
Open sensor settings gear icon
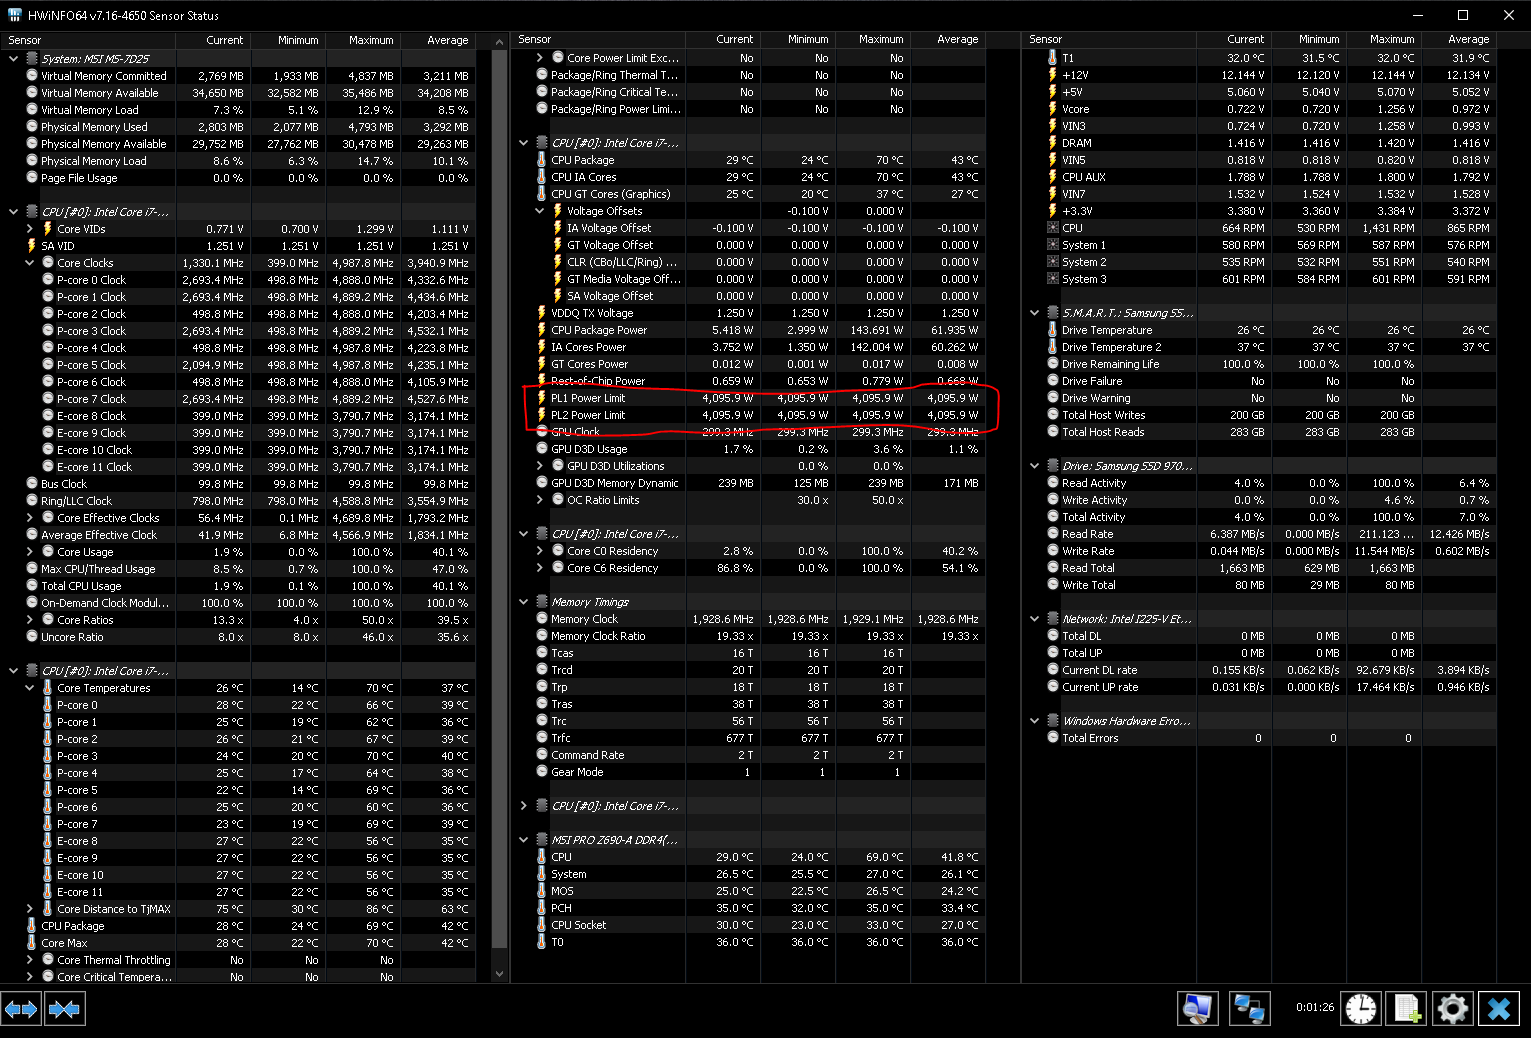(x=1453, y=1009)
